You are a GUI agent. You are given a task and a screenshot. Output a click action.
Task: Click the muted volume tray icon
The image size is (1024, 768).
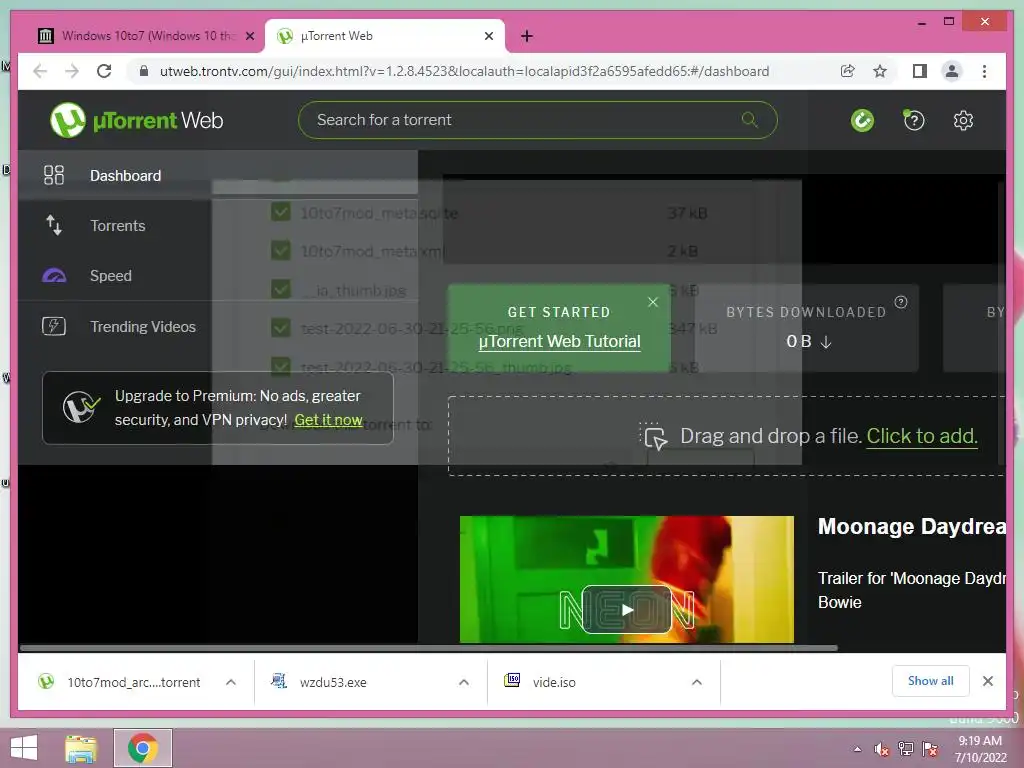point(881,749)
